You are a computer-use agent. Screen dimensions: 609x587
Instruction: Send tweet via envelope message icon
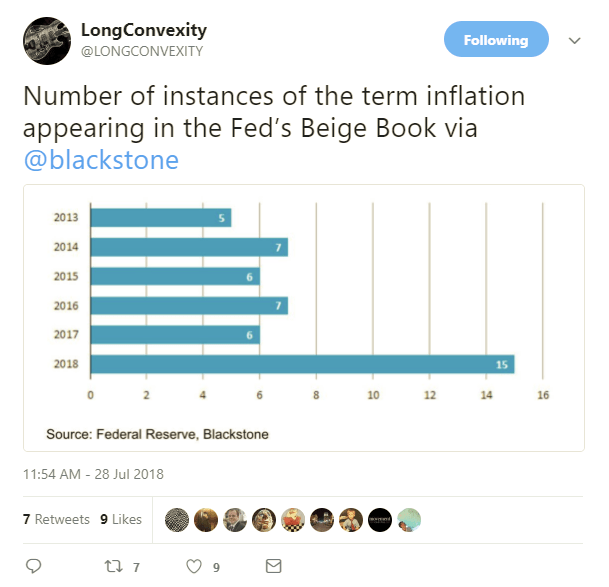point(273,566)
